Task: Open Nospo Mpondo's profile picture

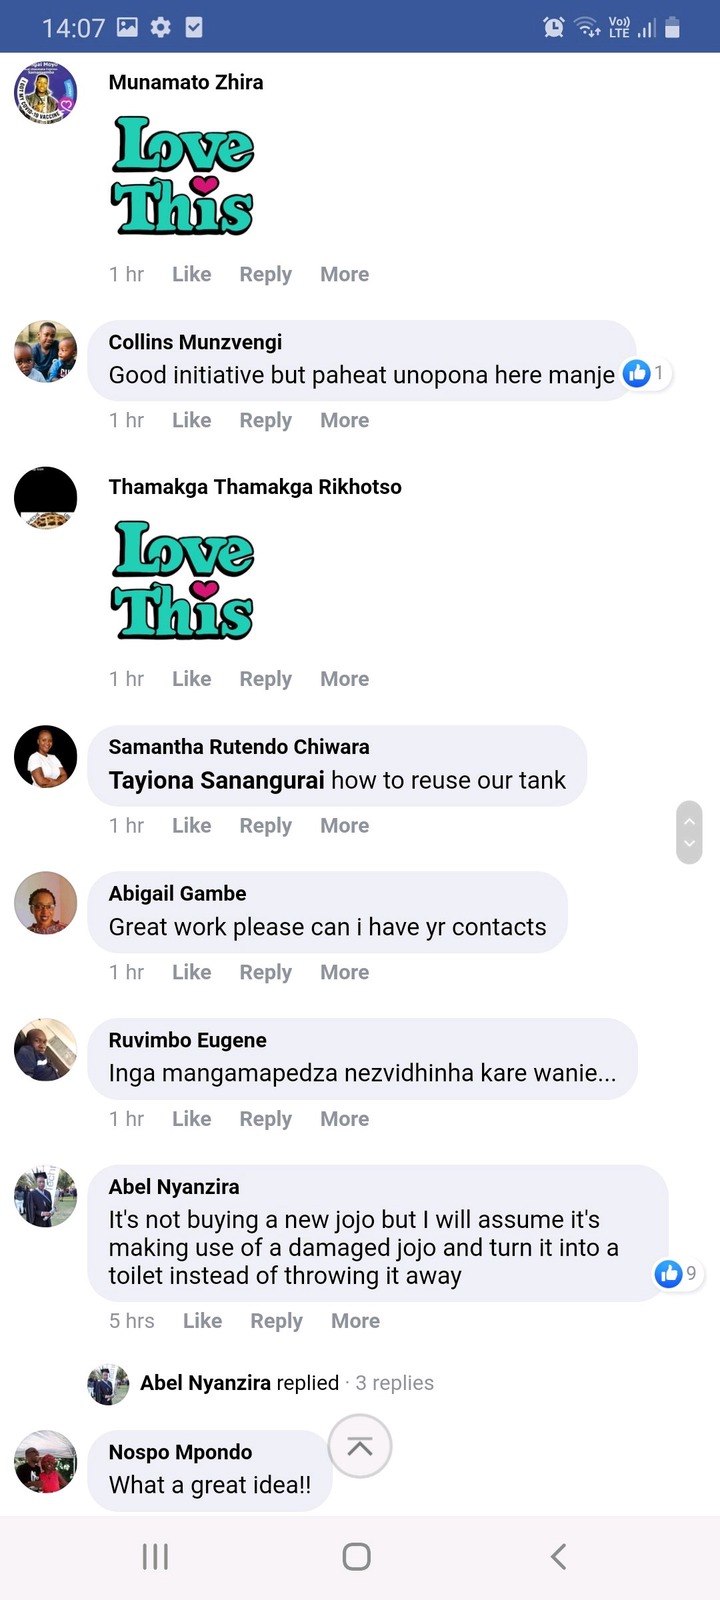Action: (45, 1461)
